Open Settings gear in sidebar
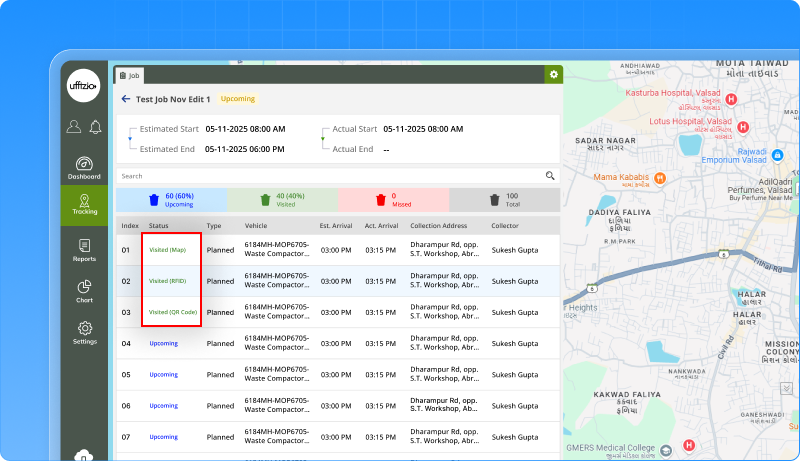This screenshot has height=461, width=800. click(84, 333)
